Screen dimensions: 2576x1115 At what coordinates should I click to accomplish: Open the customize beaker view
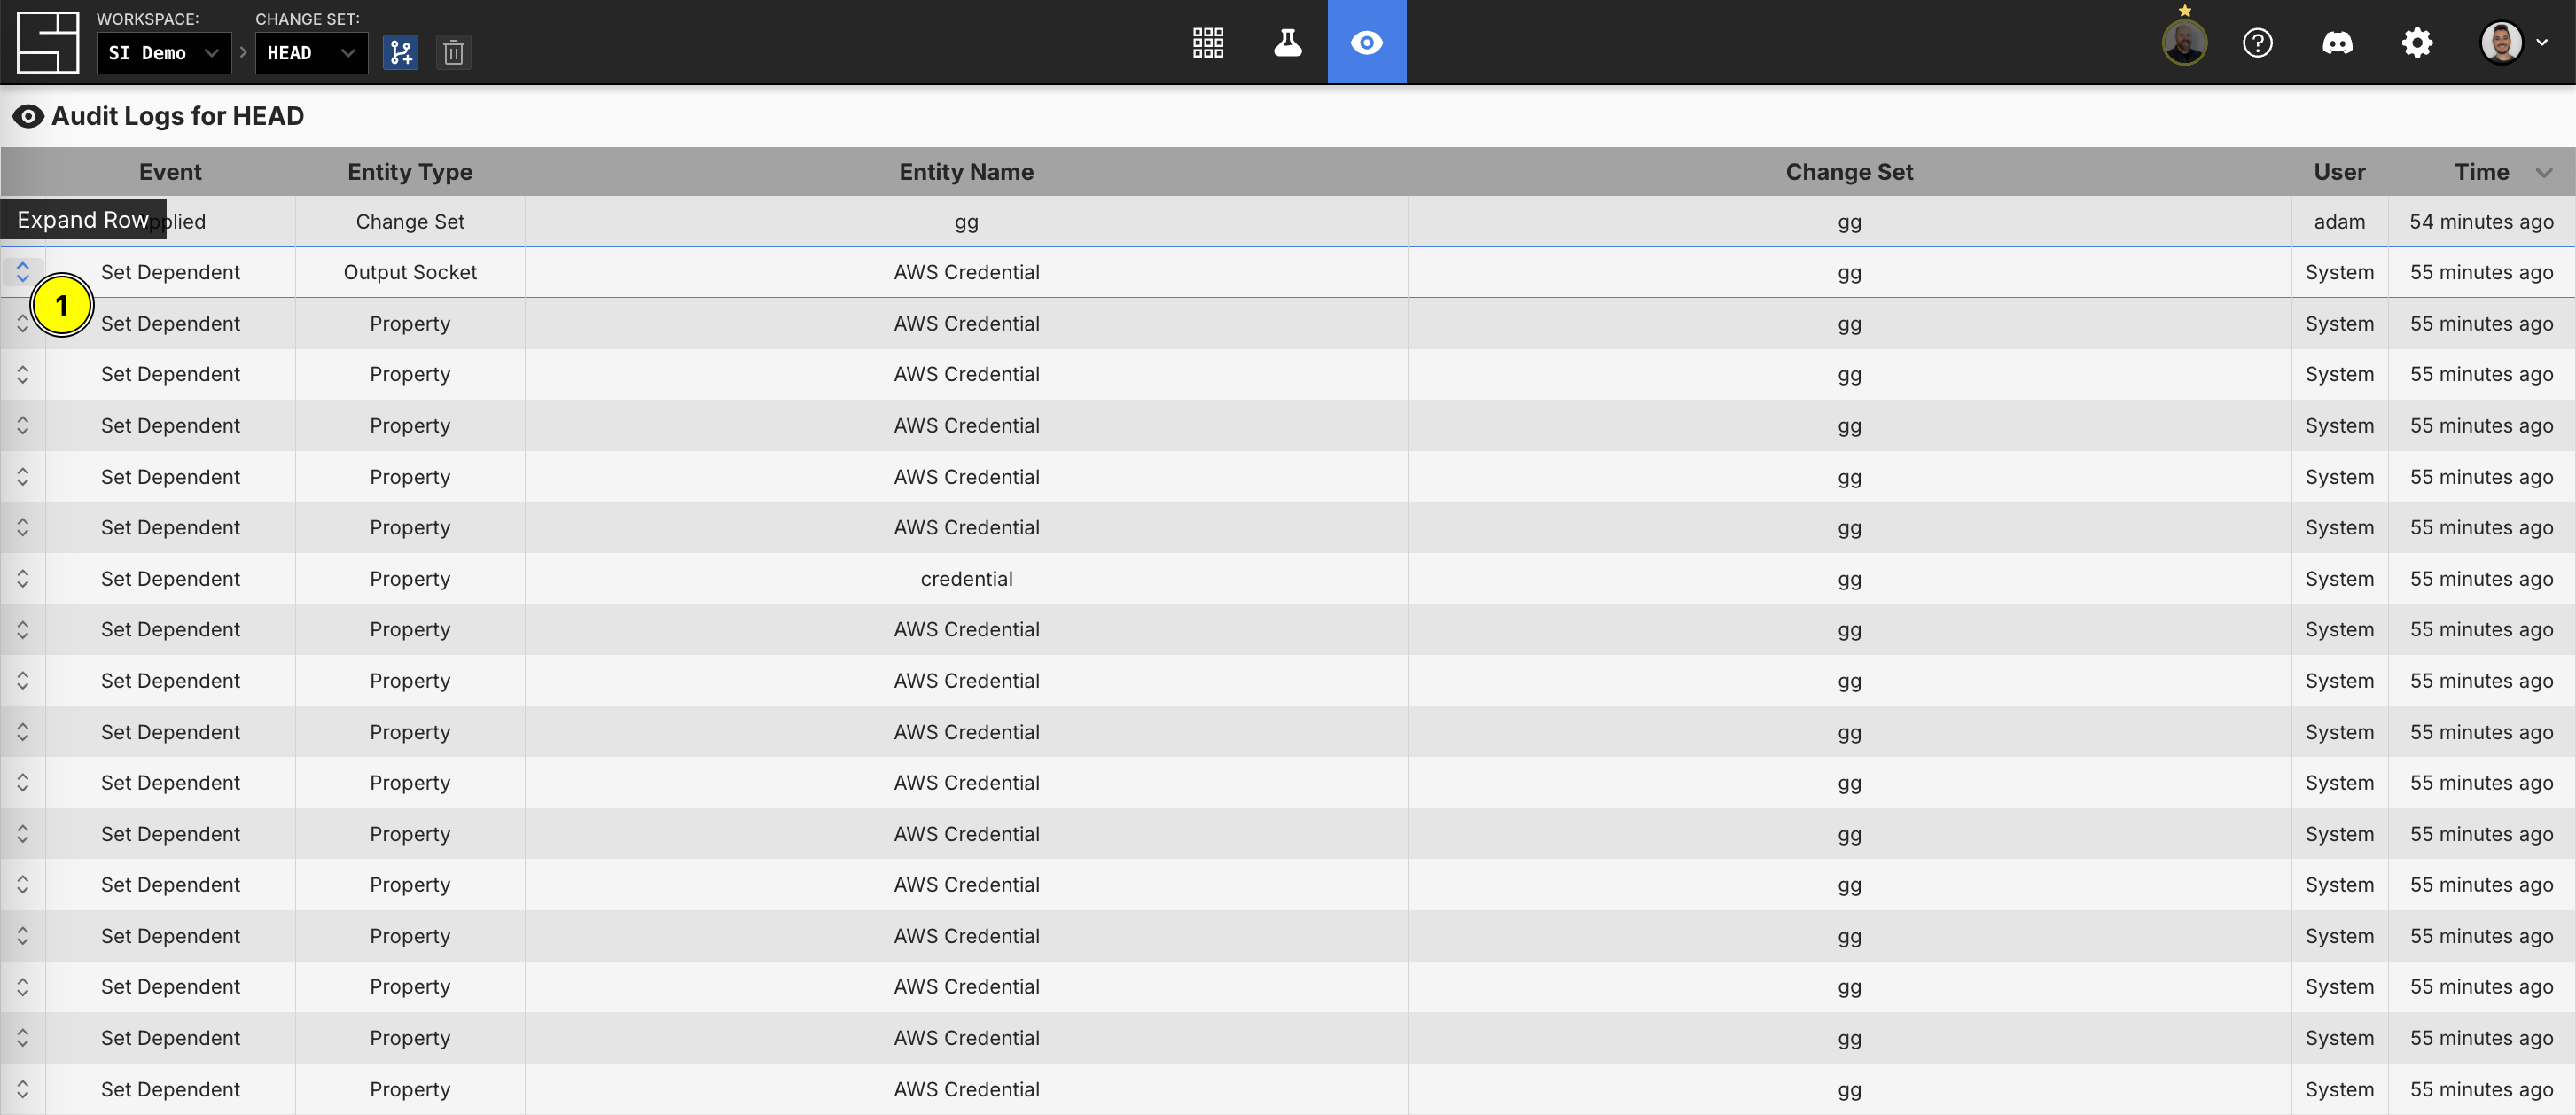tap(1287, 42)
